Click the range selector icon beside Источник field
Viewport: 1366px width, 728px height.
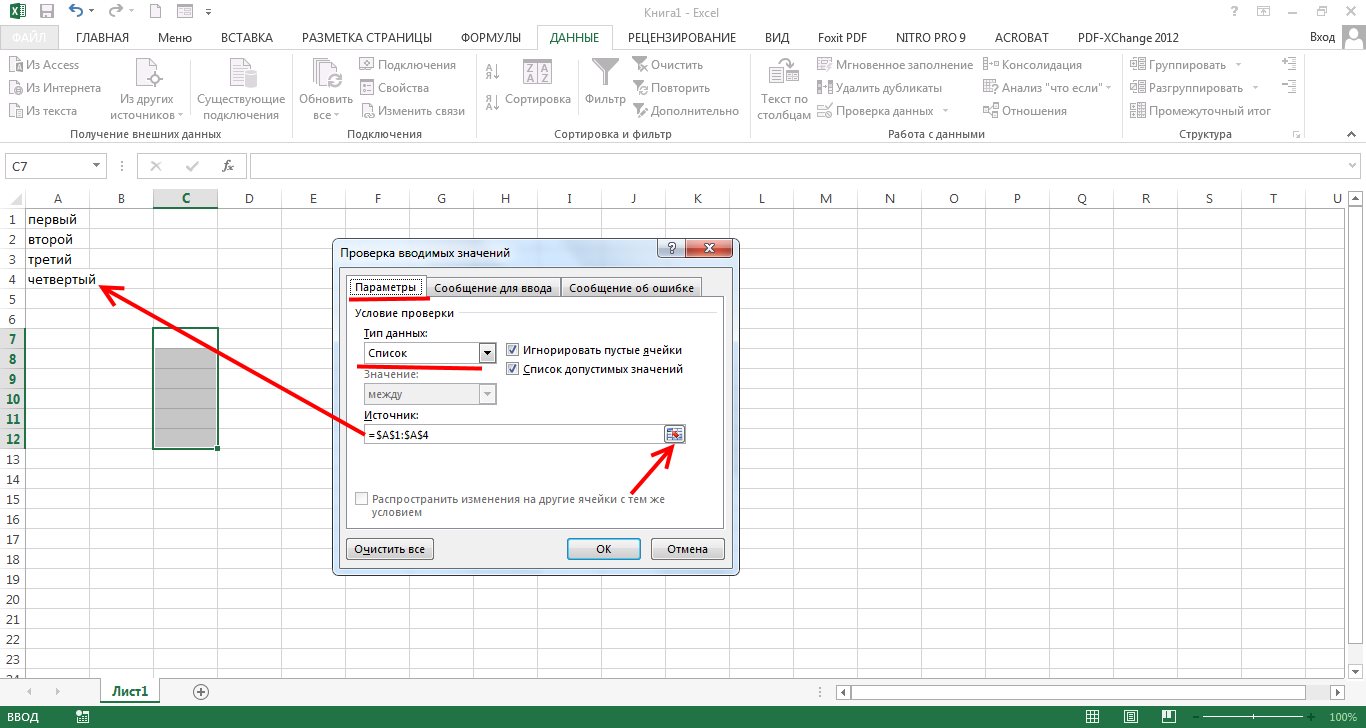point(675,434)
